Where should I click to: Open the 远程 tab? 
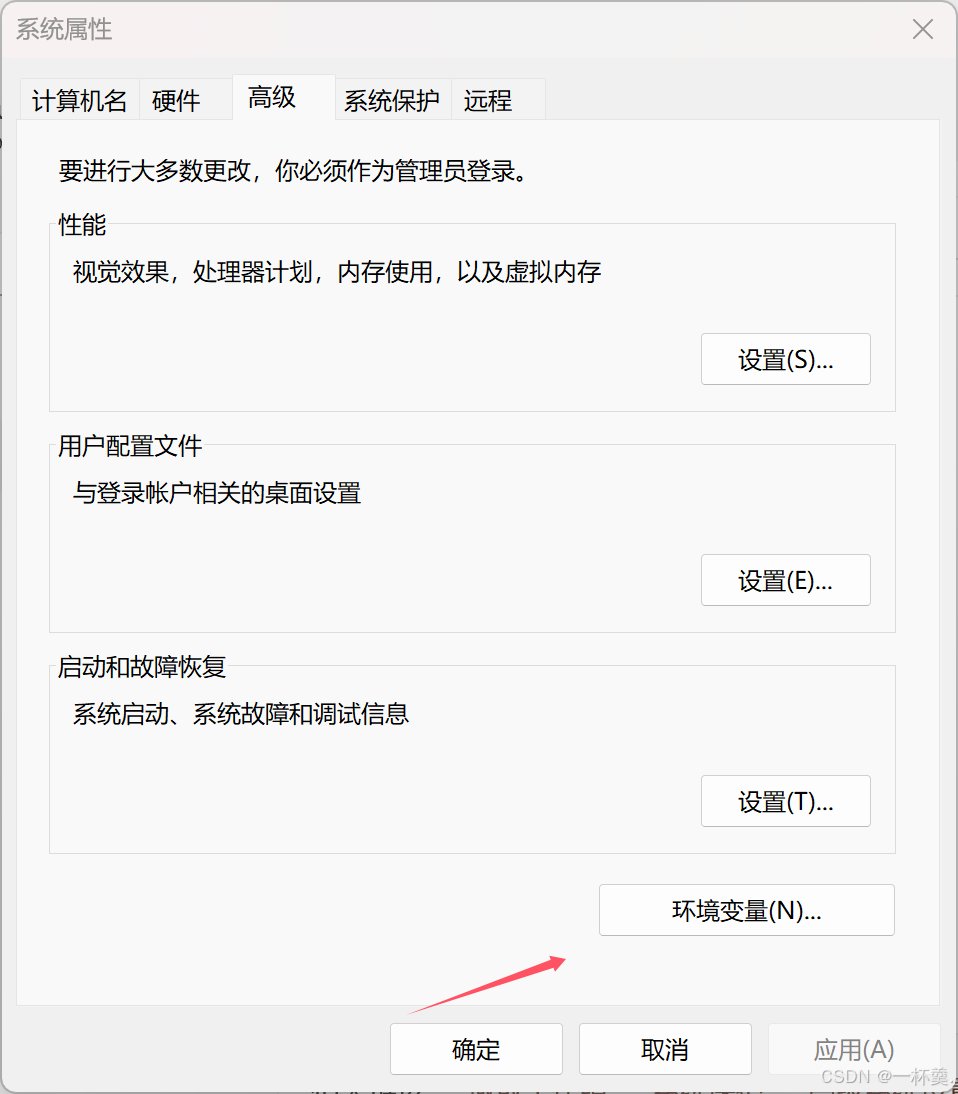coord(498,100)
